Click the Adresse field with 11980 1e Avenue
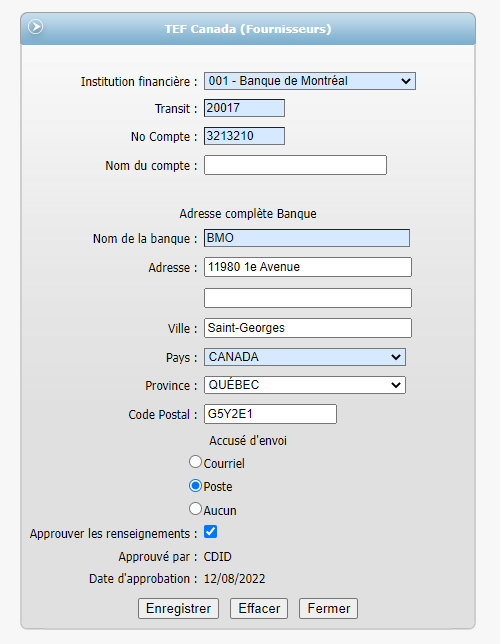 (x=308, y=267)
